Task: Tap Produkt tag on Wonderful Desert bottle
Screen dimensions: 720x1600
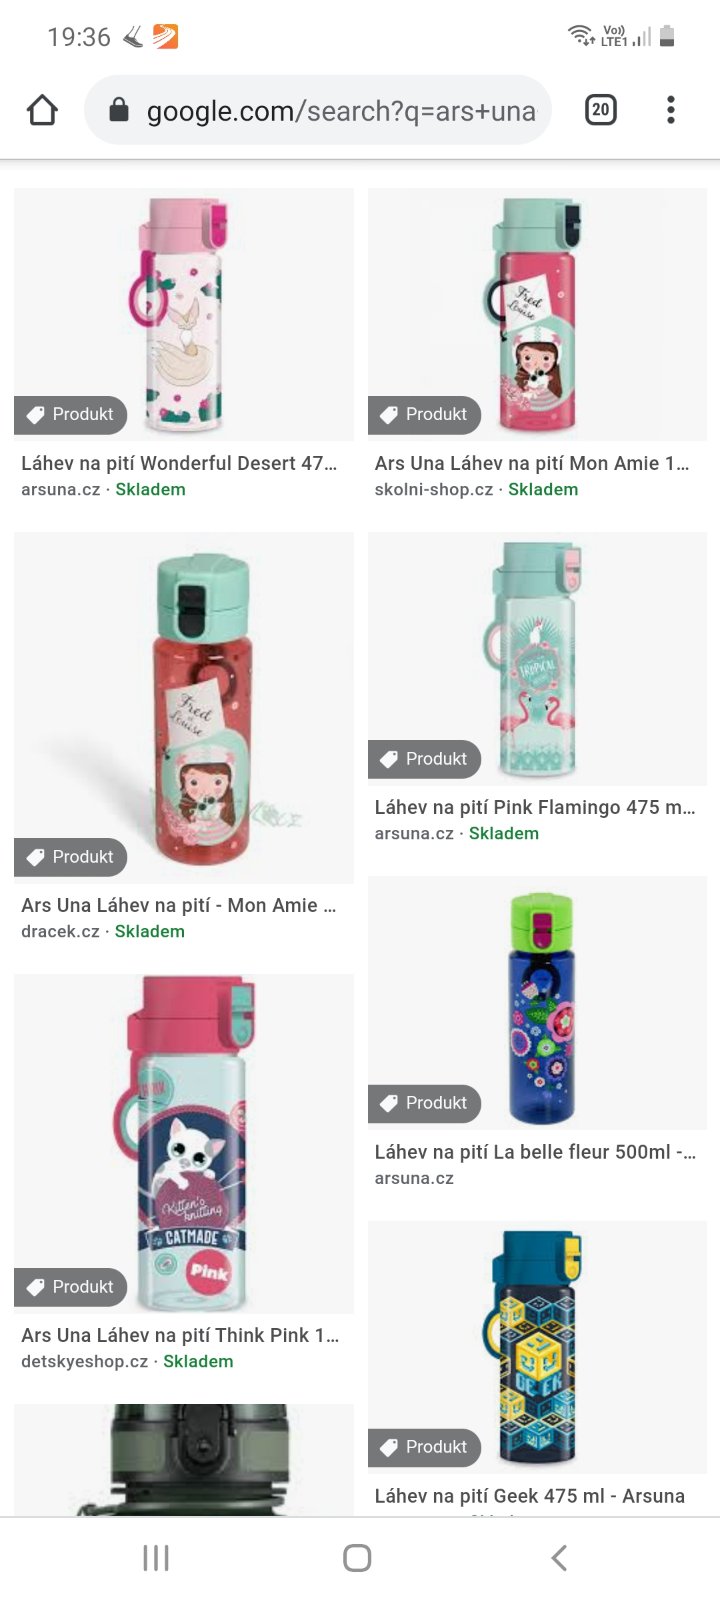Action: [x=70, y=414]
